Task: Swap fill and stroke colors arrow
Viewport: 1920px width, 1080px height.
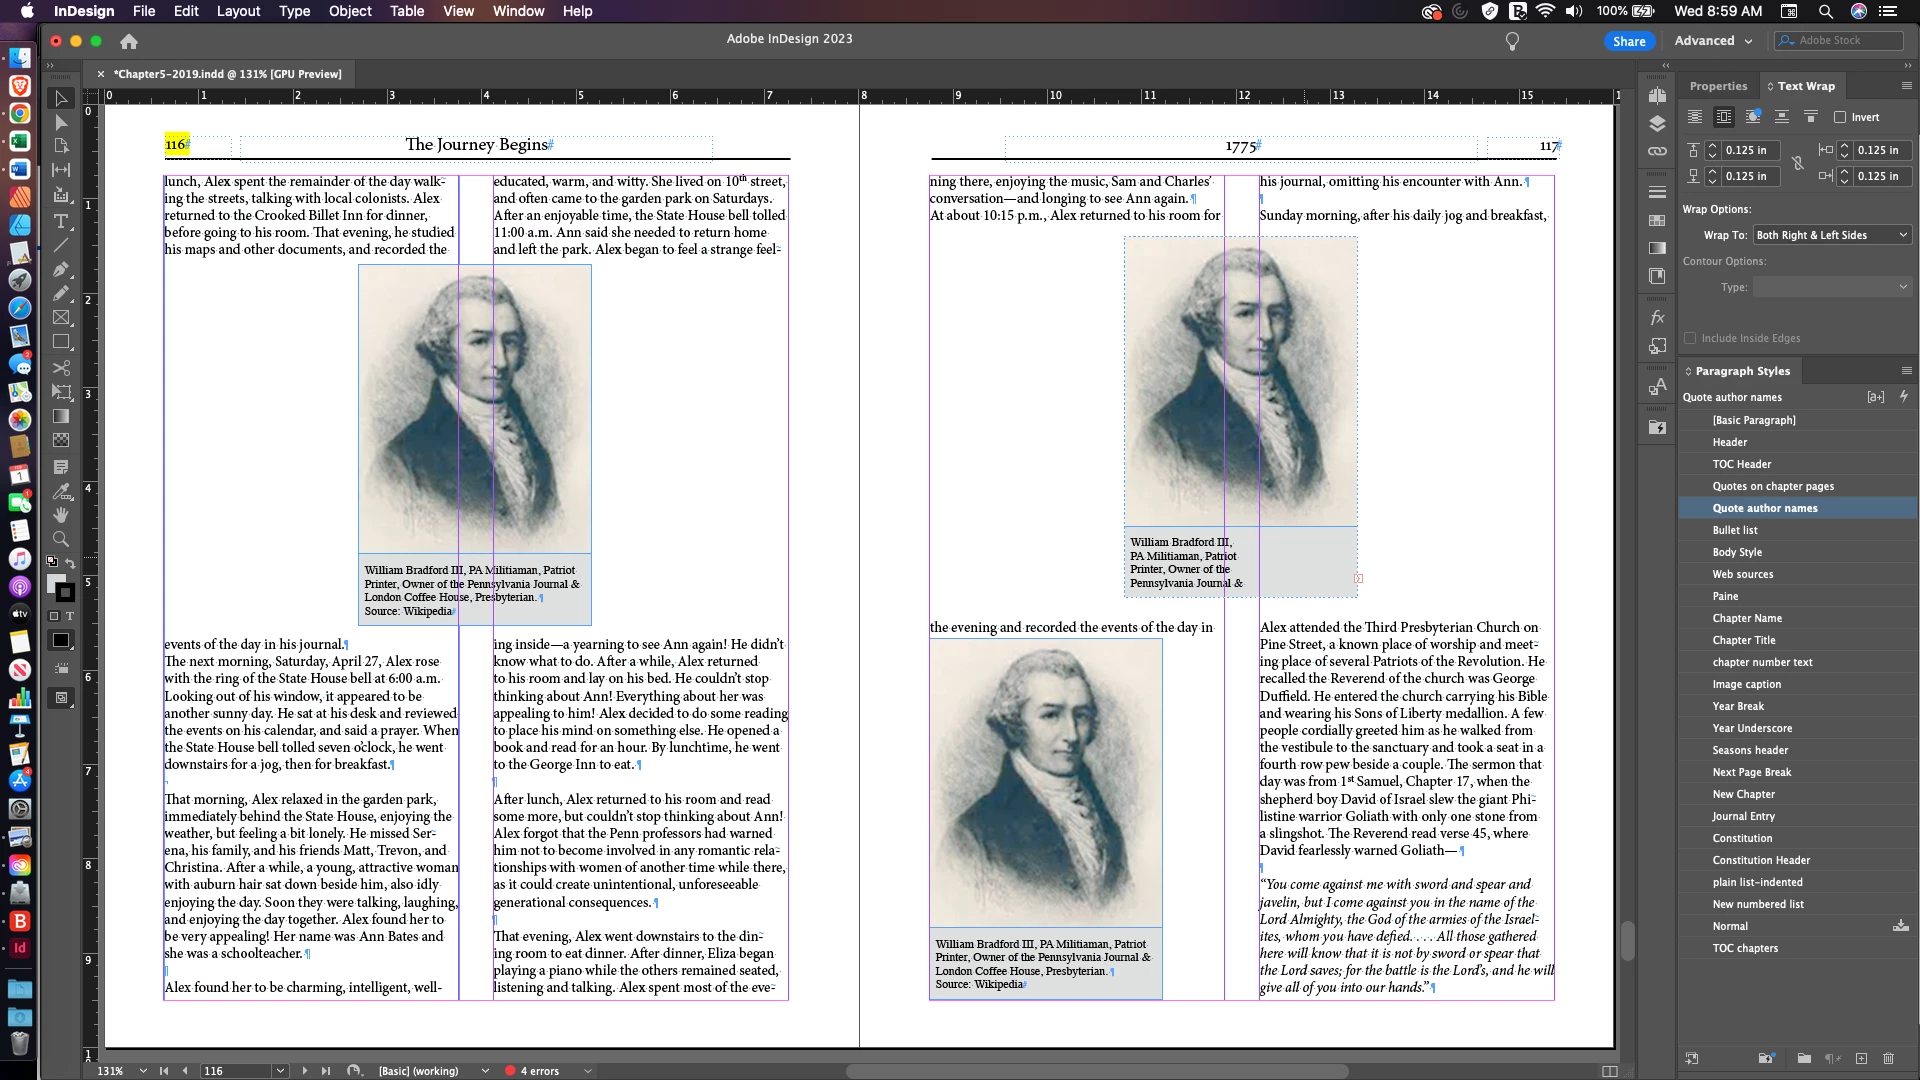Action: click(70, 564)
